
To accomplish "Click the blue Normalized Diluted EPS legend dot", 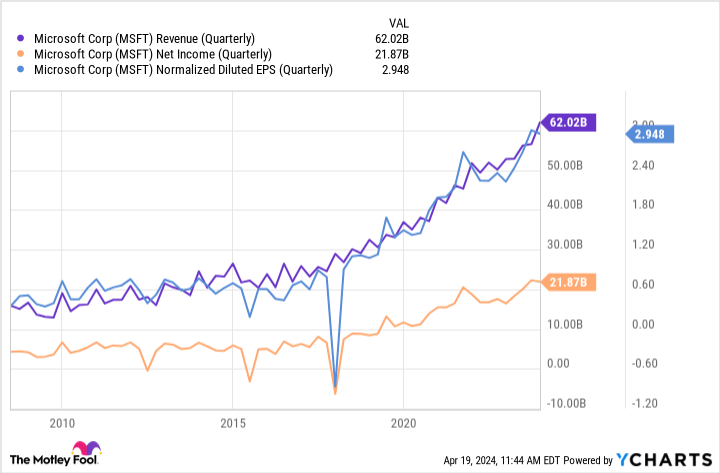I will coord(22,70).
